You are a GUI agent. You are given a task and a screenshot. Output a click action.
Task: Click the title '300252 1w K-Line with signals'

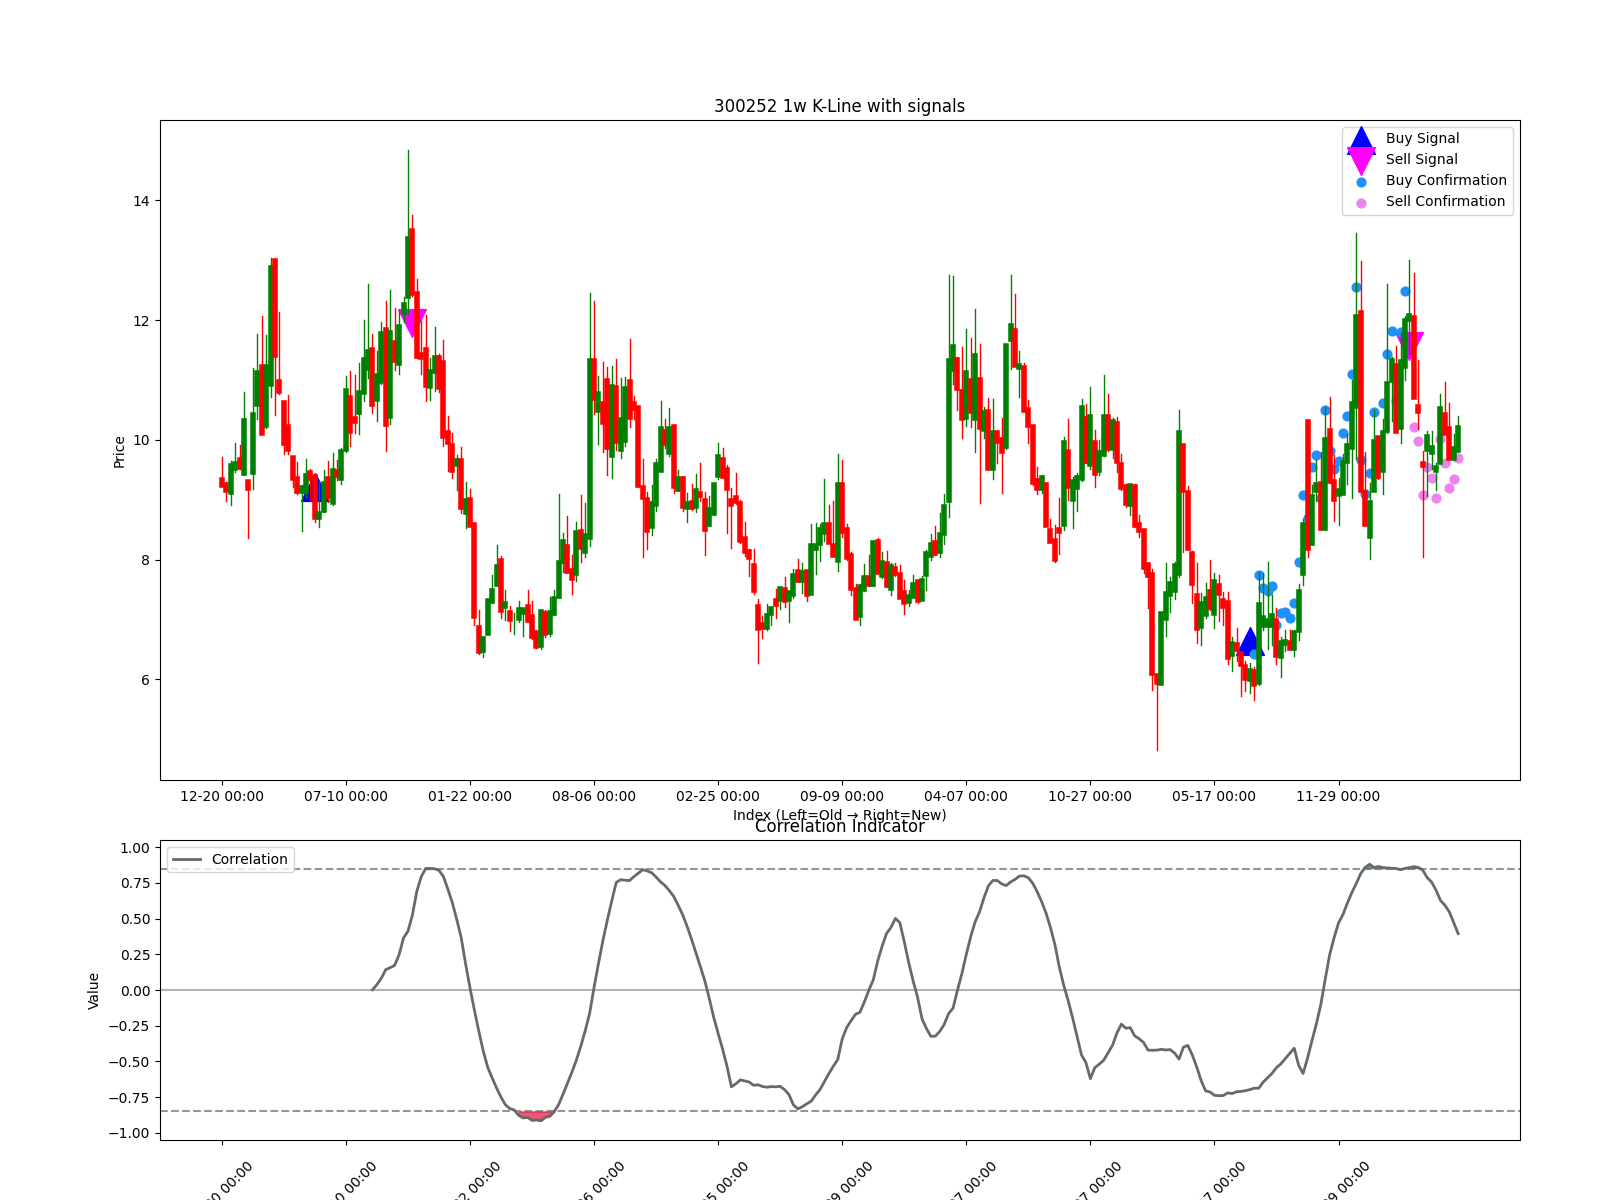pos(839,106)
